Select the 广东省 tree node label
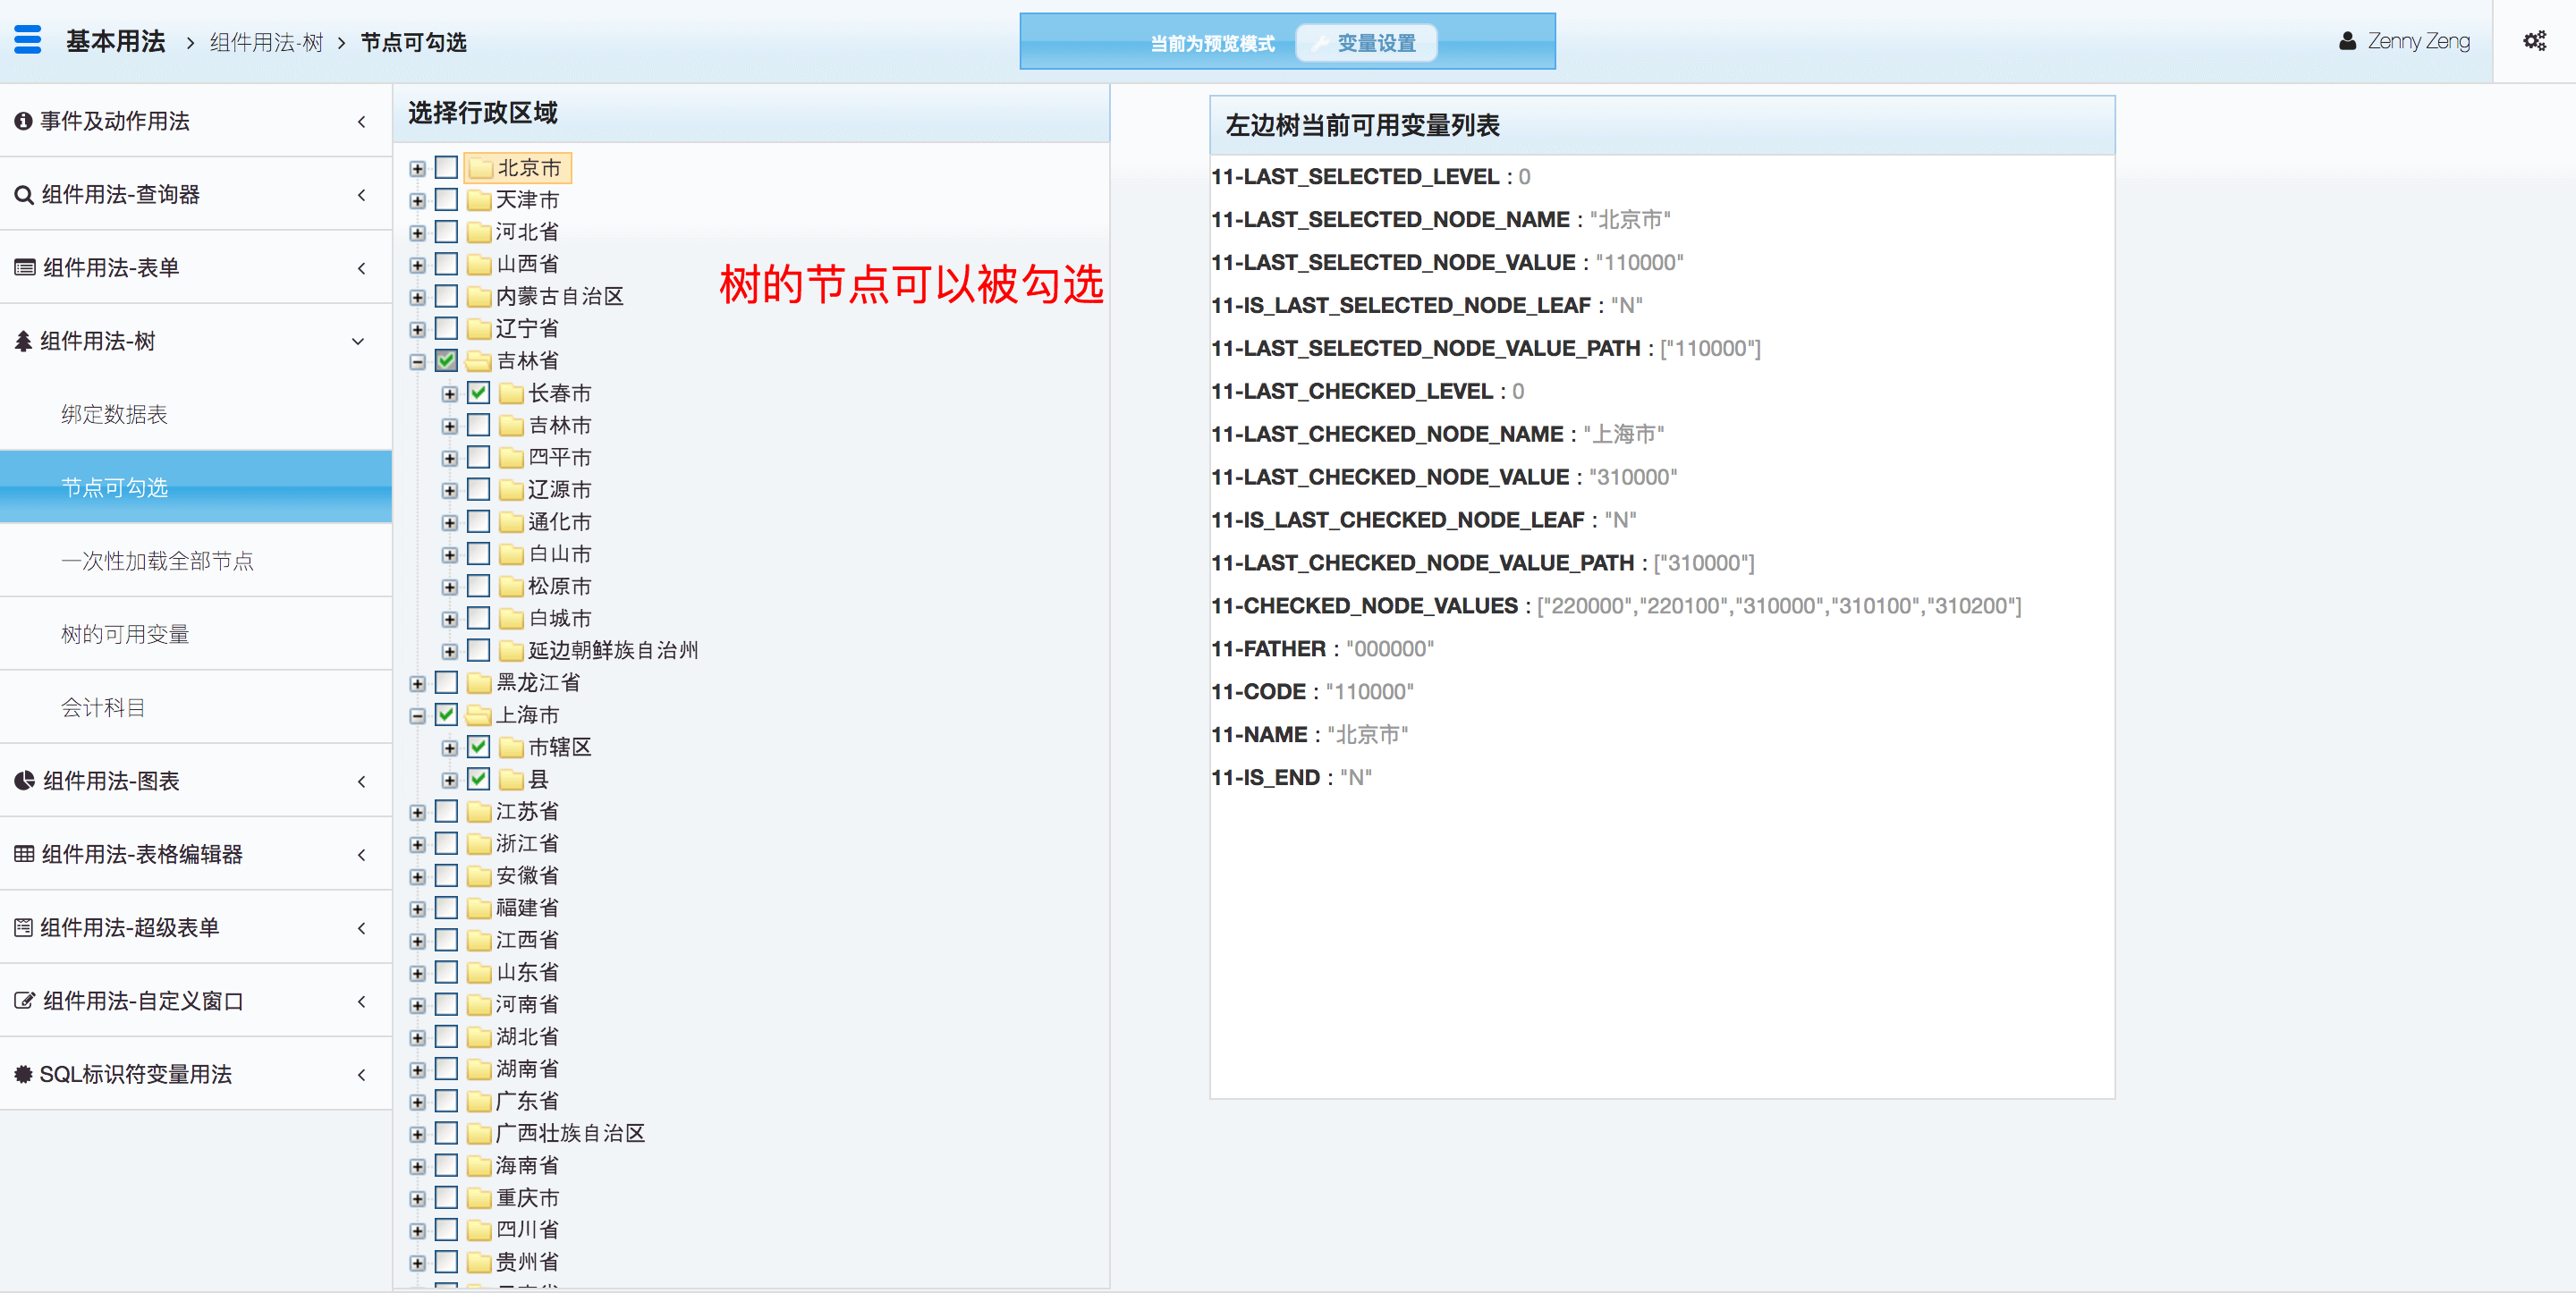 coord(527,1101)
